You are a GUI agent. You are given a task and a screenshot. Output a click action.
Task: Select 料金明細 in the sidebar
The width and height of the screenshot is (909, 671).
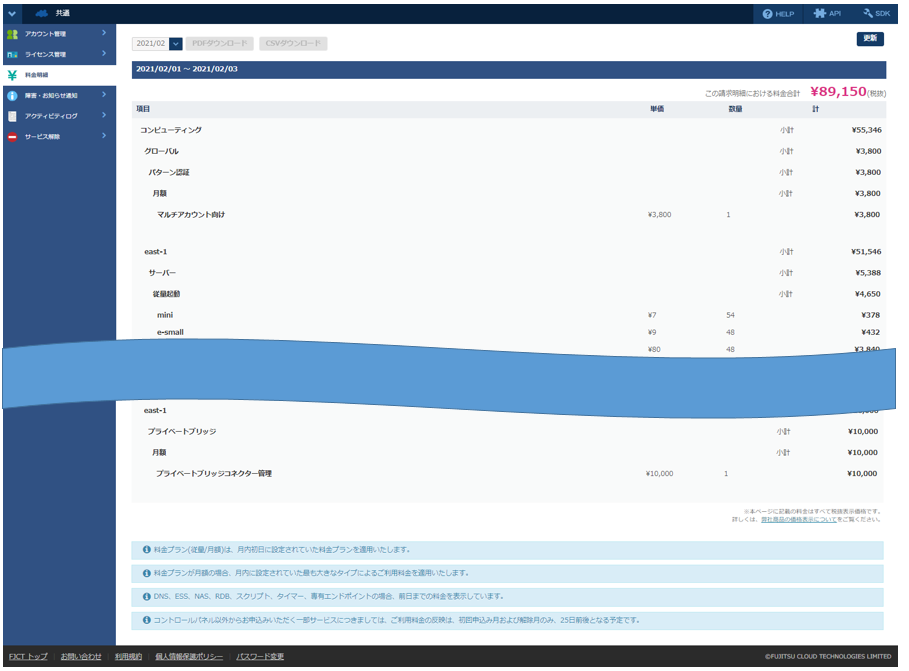37,75
